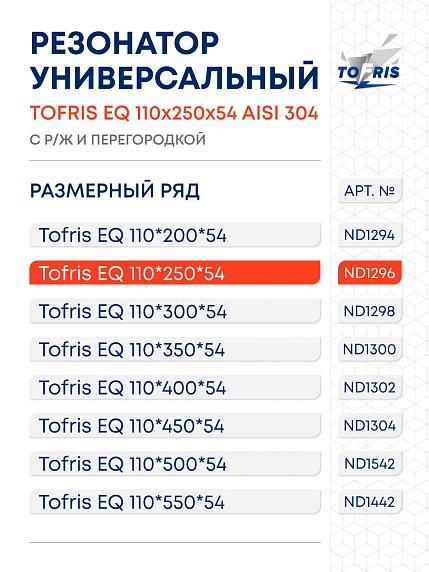Click the АРТ. № column header
Screen dimensions: 429x572
[370, 190]
